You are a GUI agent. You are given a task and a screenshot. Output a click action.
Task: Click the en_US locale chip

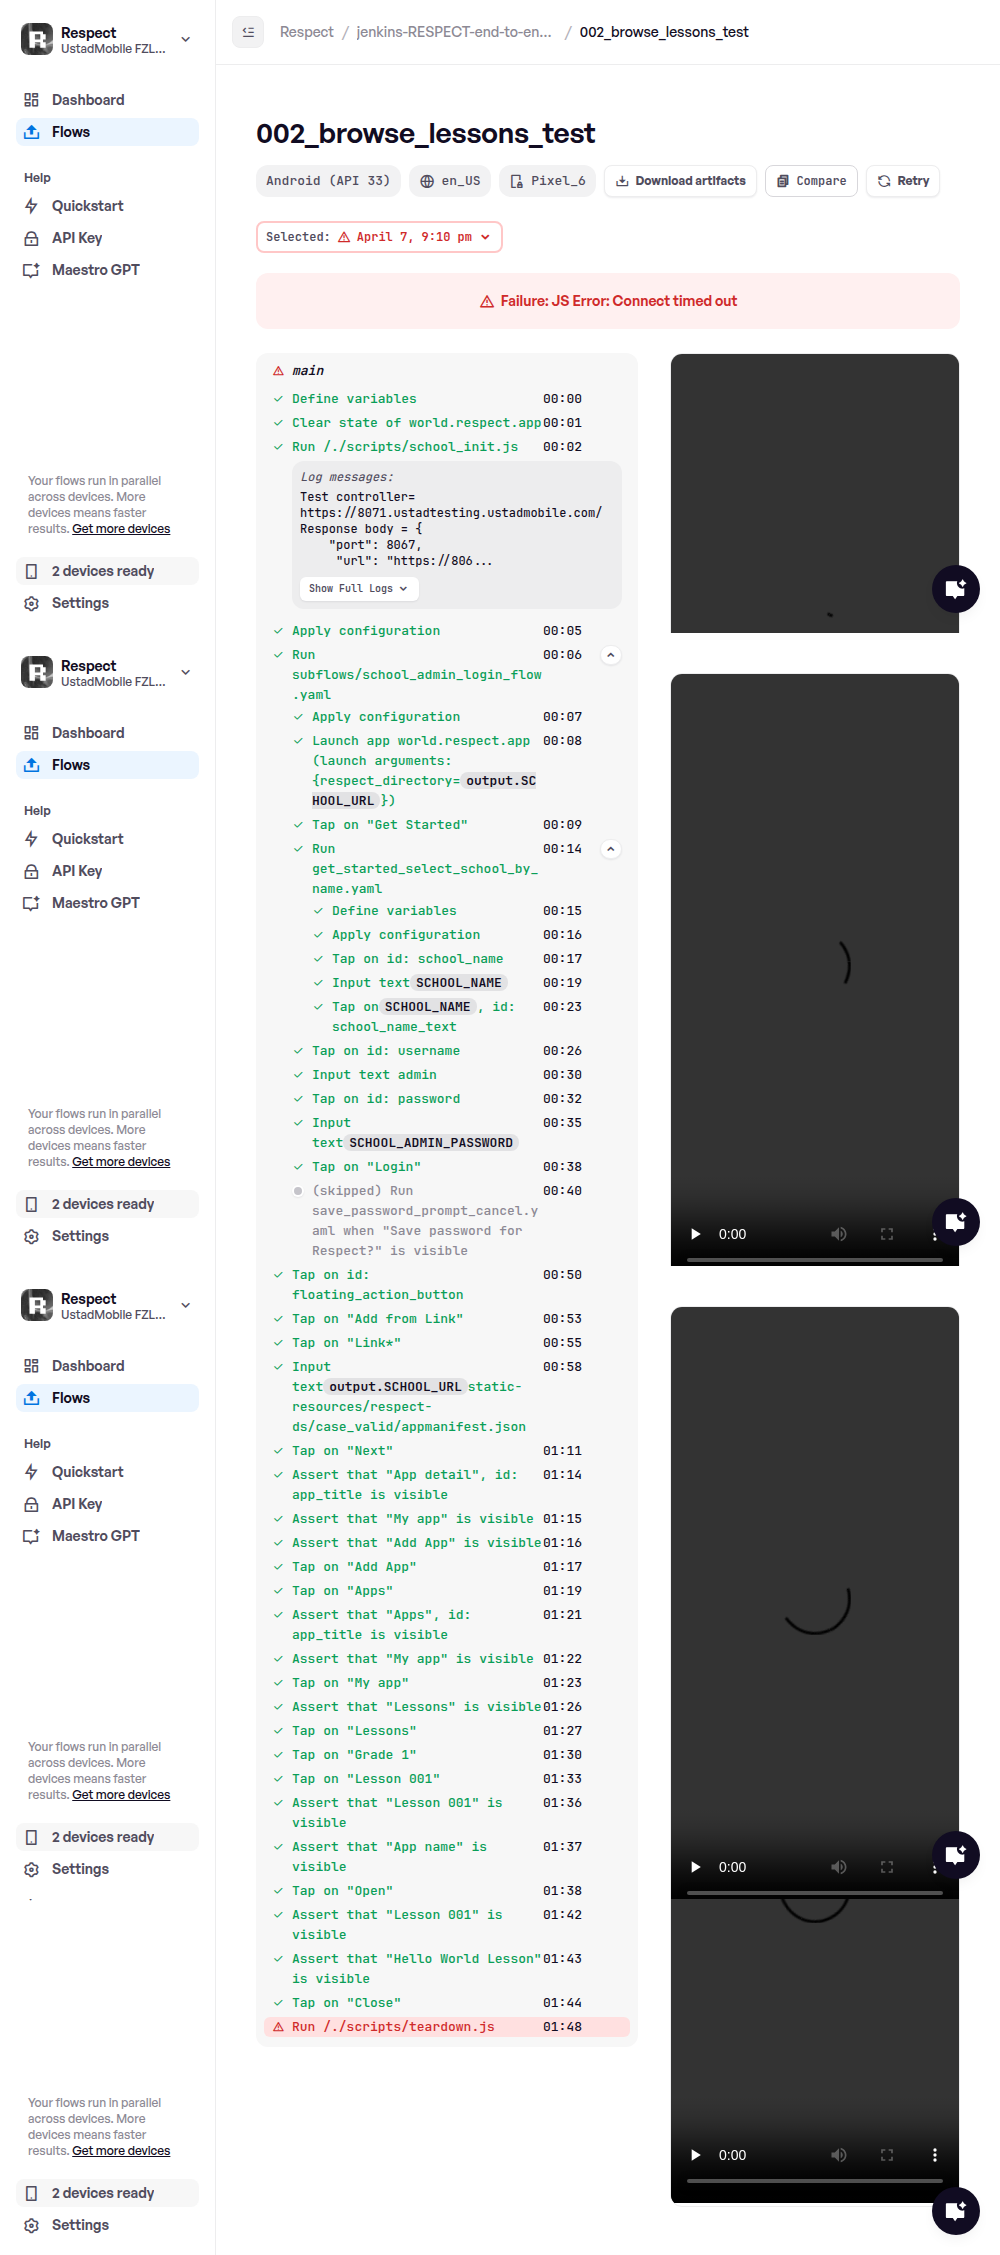(450, 181)
